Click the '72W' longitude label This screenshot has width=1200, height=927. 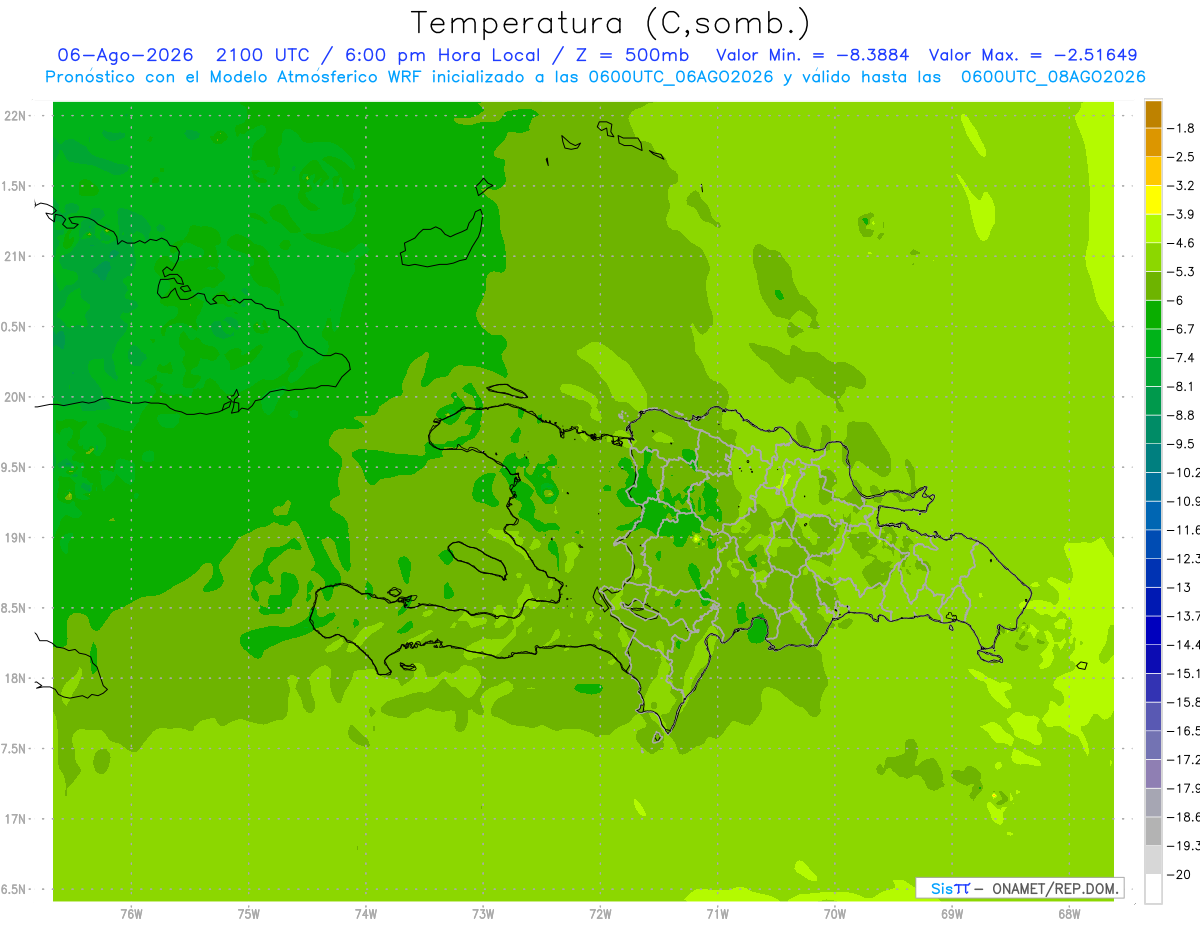click(x=601, y=914)
